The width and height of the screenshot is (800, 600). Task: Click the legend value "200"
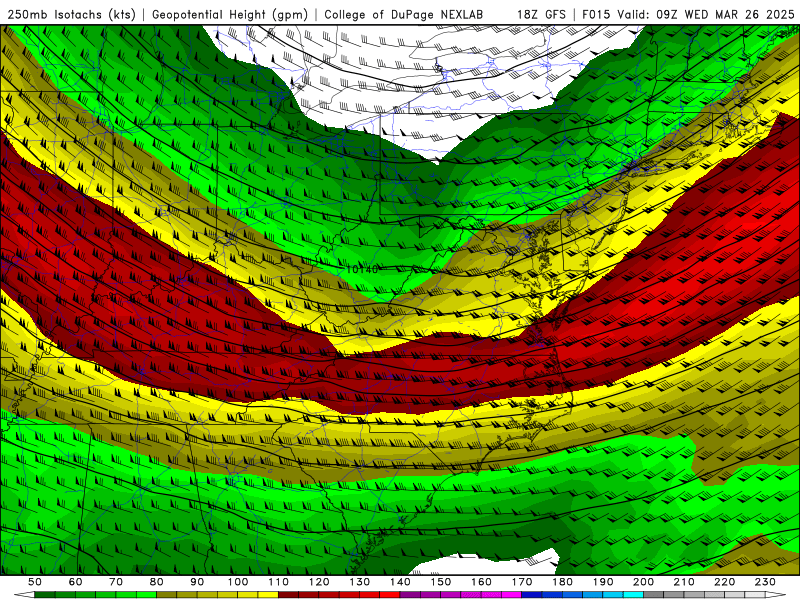(644, 582)
